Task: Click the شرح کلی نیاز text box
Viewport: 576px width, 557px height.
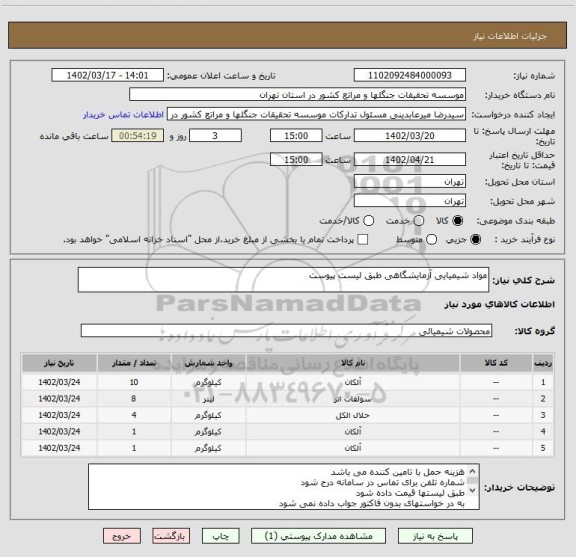Action: (x=283, y=280)
